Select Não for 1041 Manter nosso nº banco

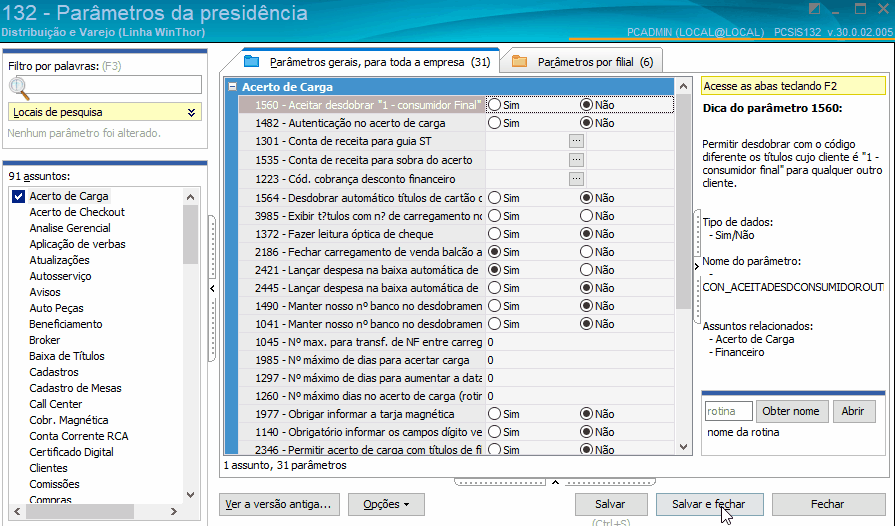coord(586,324)
